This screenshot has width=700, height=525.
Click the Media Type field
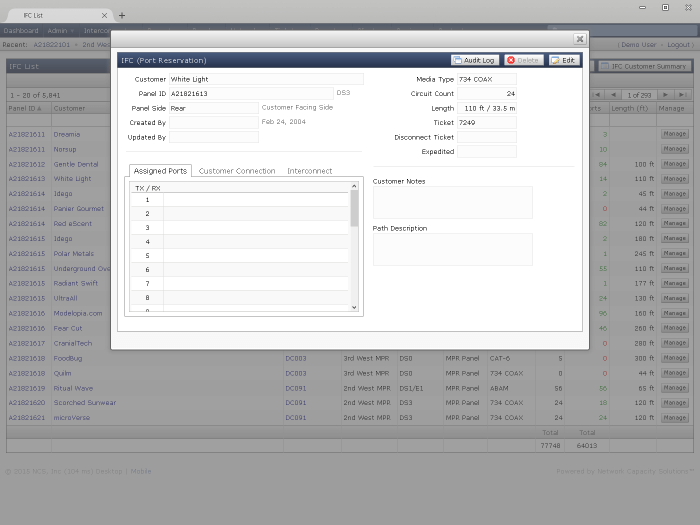pos(486,79)
